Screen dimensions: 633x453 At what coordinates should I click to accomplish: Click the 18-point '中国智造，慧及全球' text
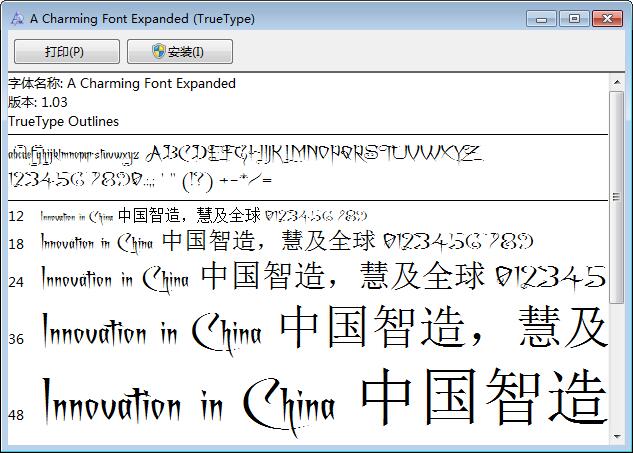pos(268,241)
